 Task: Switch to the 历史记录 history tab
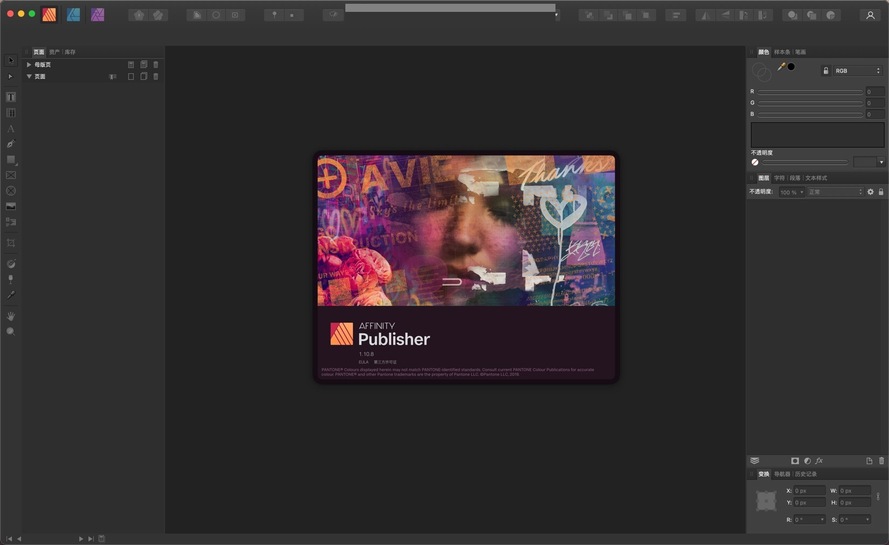806,474
